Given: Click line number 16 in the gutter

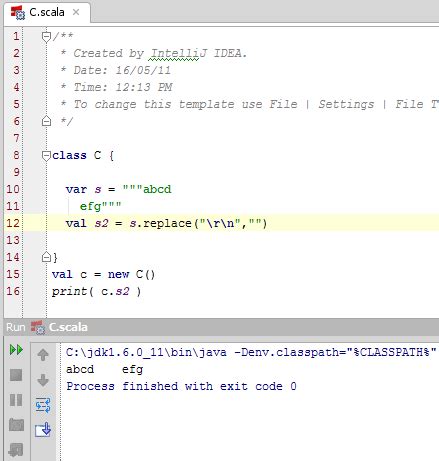Looking at the screenshot, I should coord(13,291).
